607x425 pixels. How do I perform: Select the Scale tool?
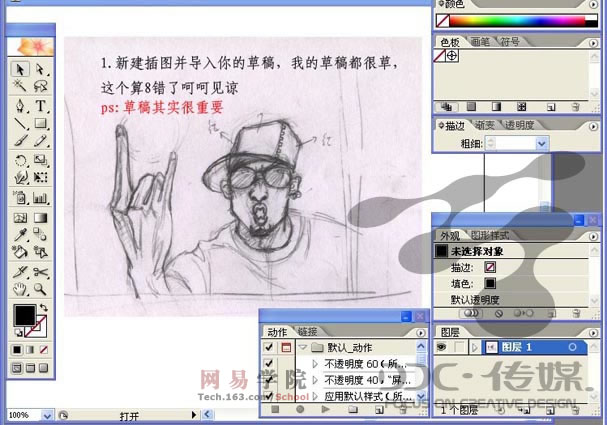click(x=40, y=160)
